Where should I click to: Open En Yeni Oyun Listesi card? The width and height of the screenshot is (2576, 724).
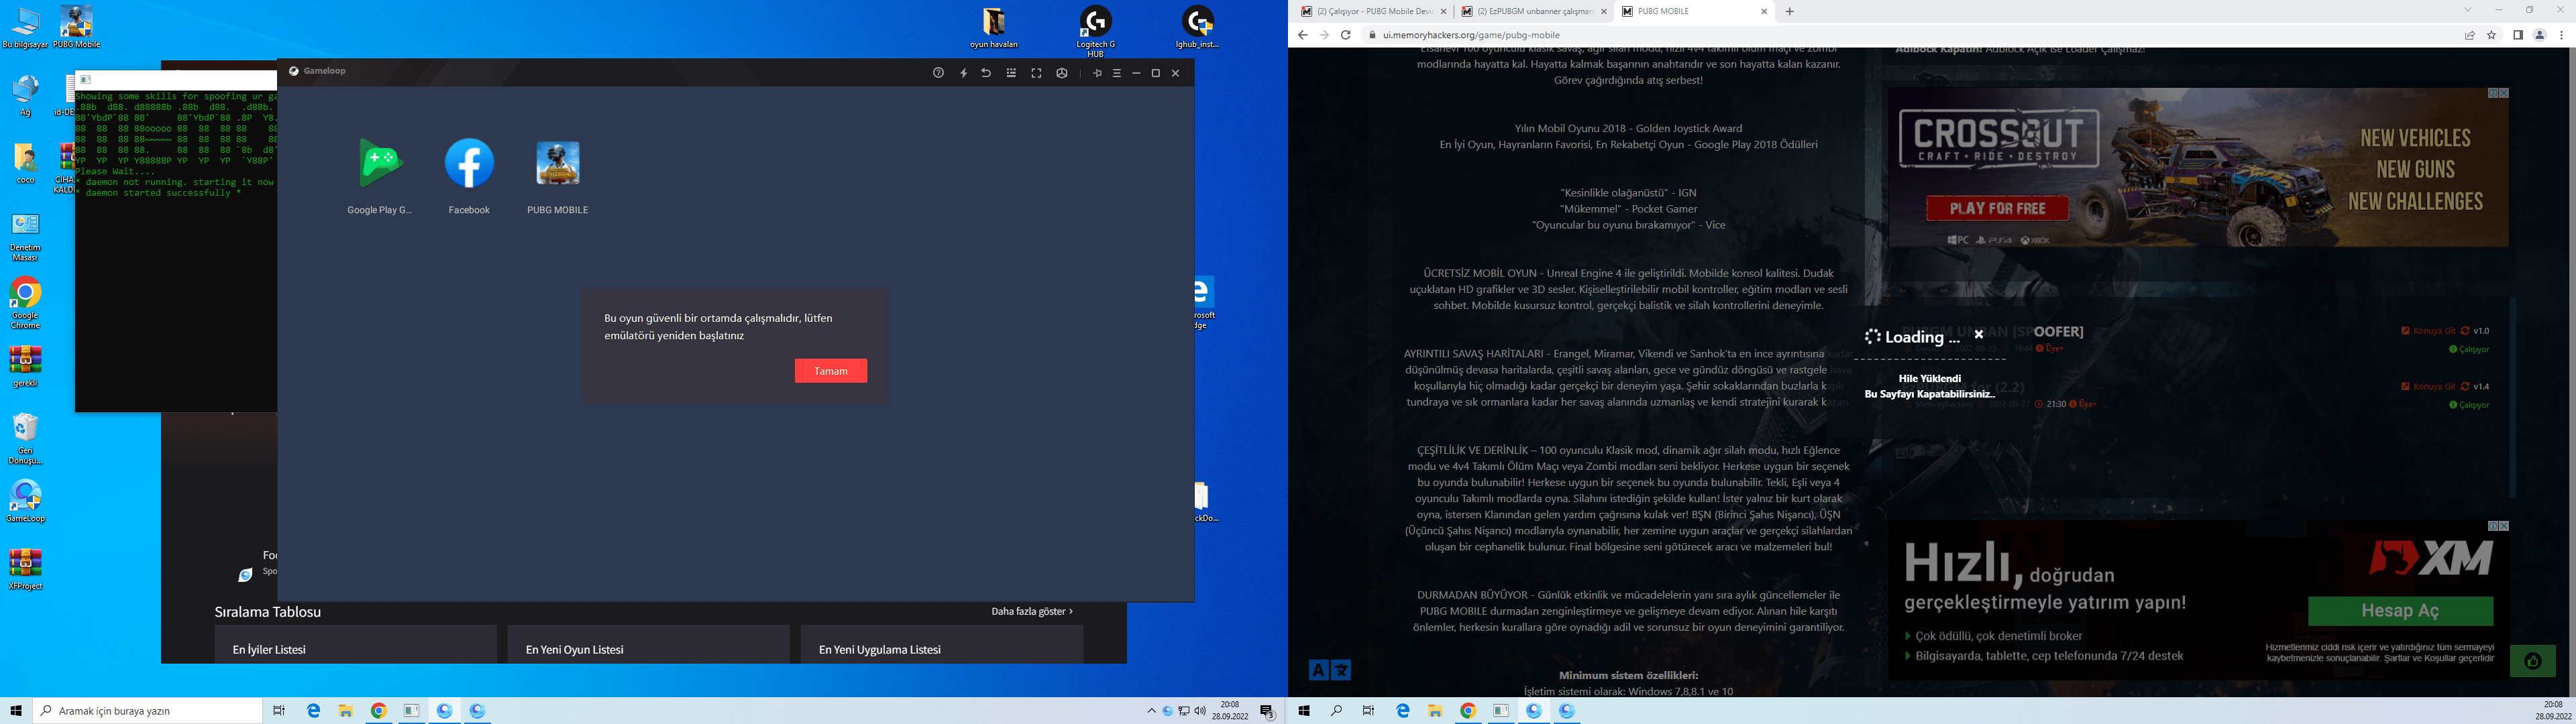click(x=648, y=645)
